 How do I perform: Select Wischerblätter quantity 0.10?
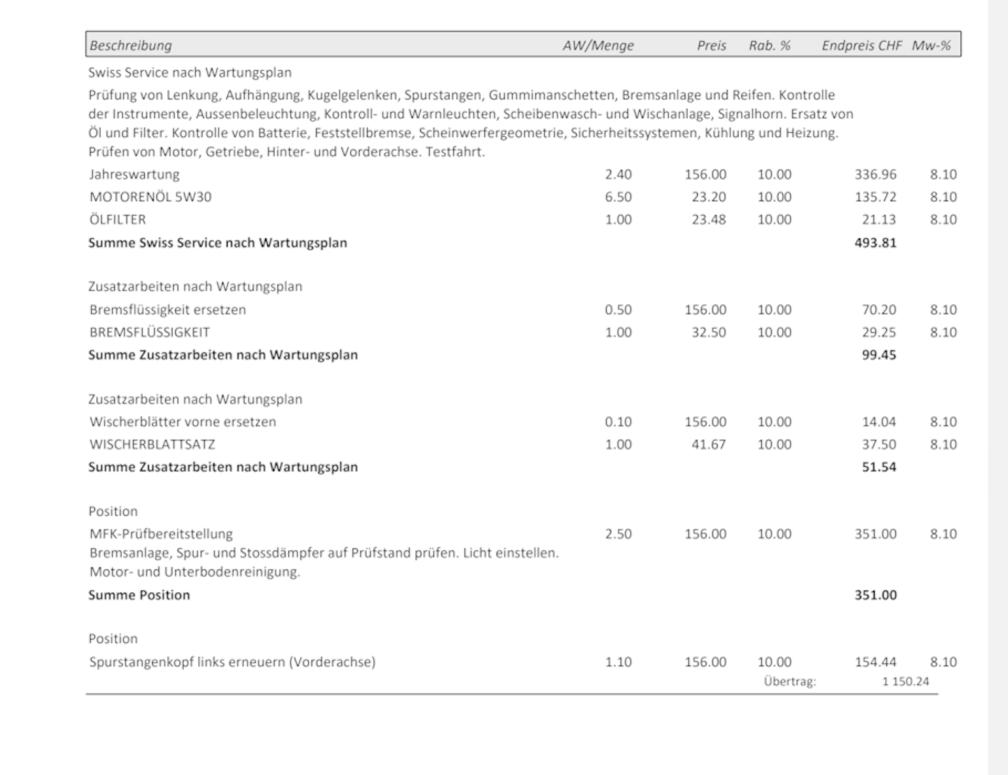[x=618, y=422]
